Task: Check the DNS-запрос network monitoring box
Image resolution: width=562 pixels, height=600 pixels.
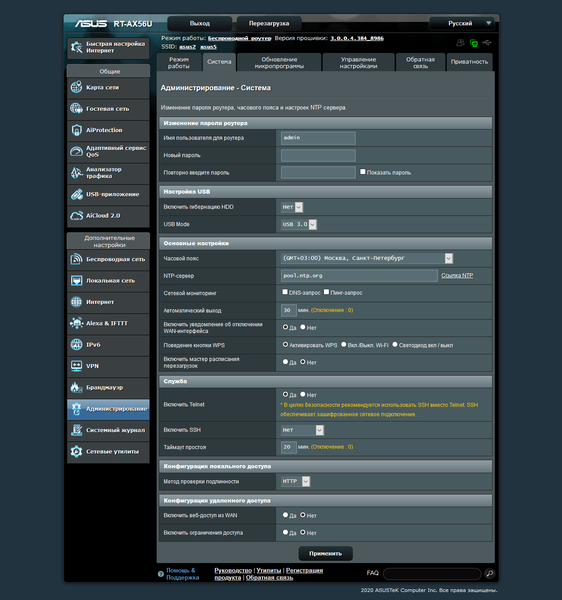Action: [x=285, y=292]
